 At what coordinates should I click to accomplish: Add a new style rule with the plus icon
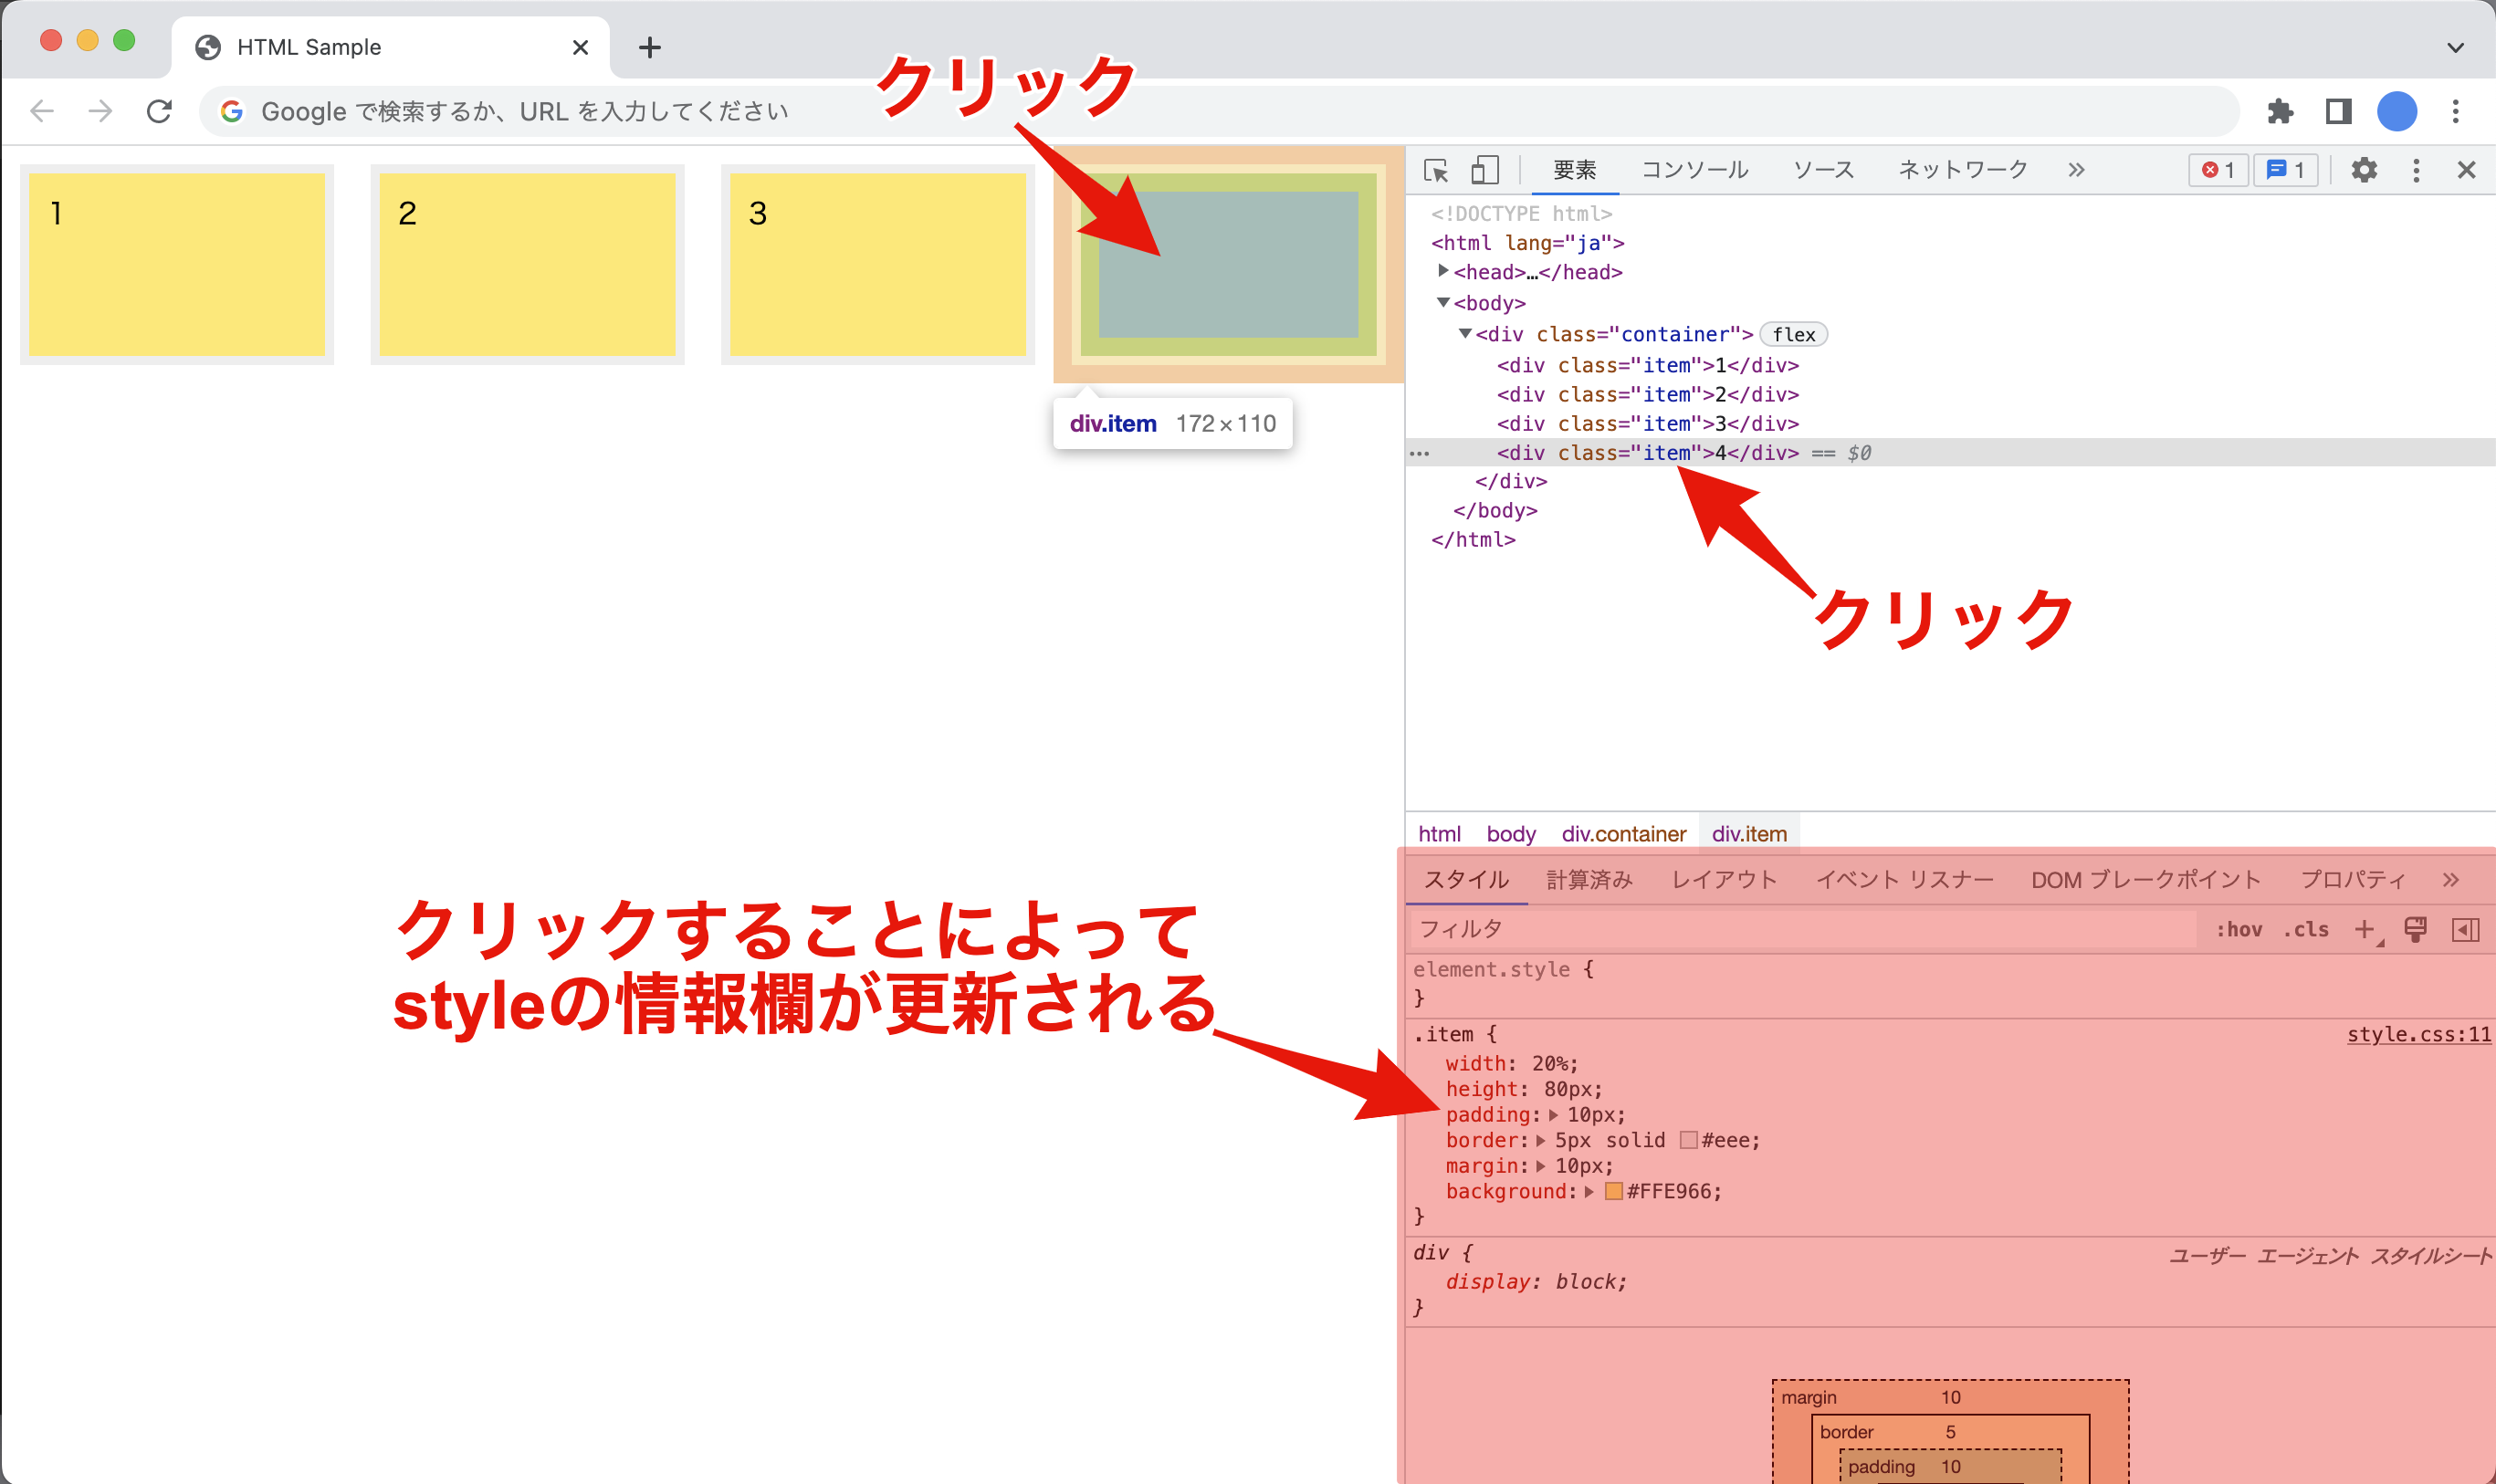click(2366, 929)
